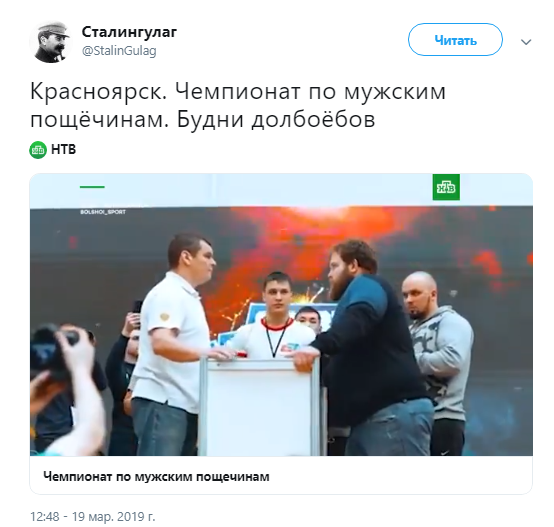The image size is (554, 527).
Task: Click the white podium between the competitors
Action: point(260,406)
